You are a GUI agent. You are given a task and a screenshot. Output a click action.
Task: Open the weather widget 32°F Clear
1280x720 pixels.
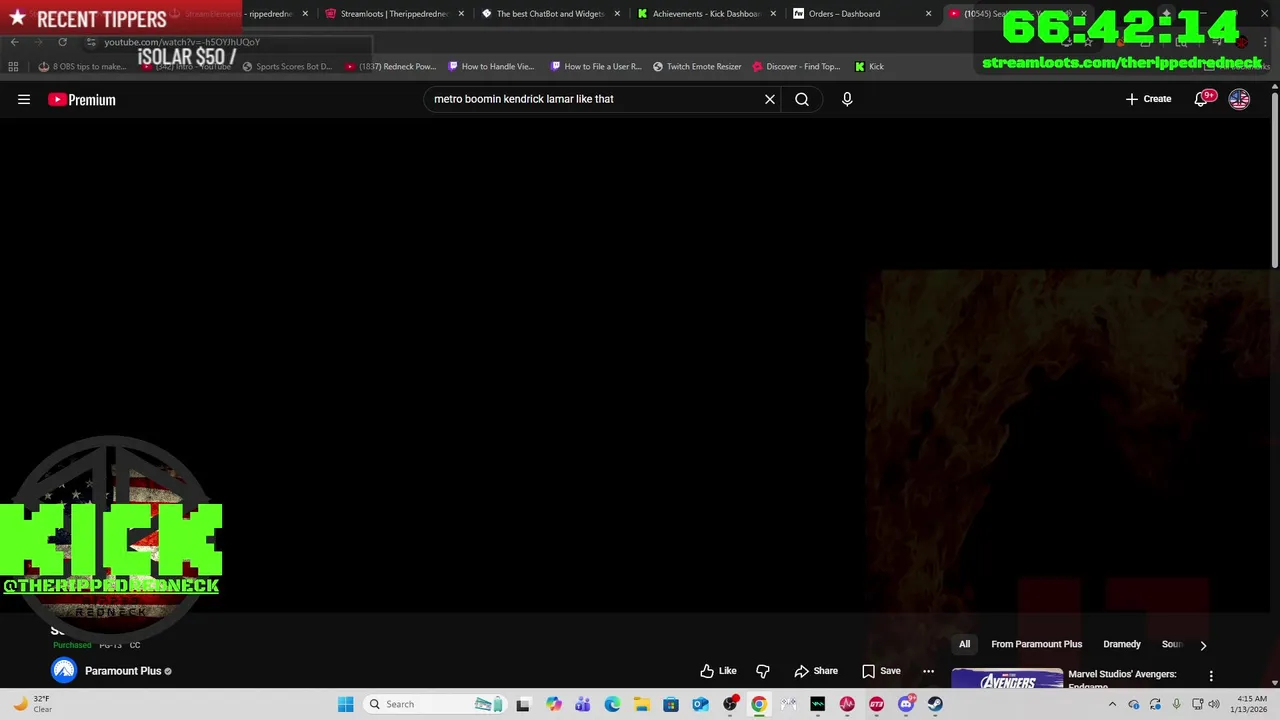tap(30, 704)
